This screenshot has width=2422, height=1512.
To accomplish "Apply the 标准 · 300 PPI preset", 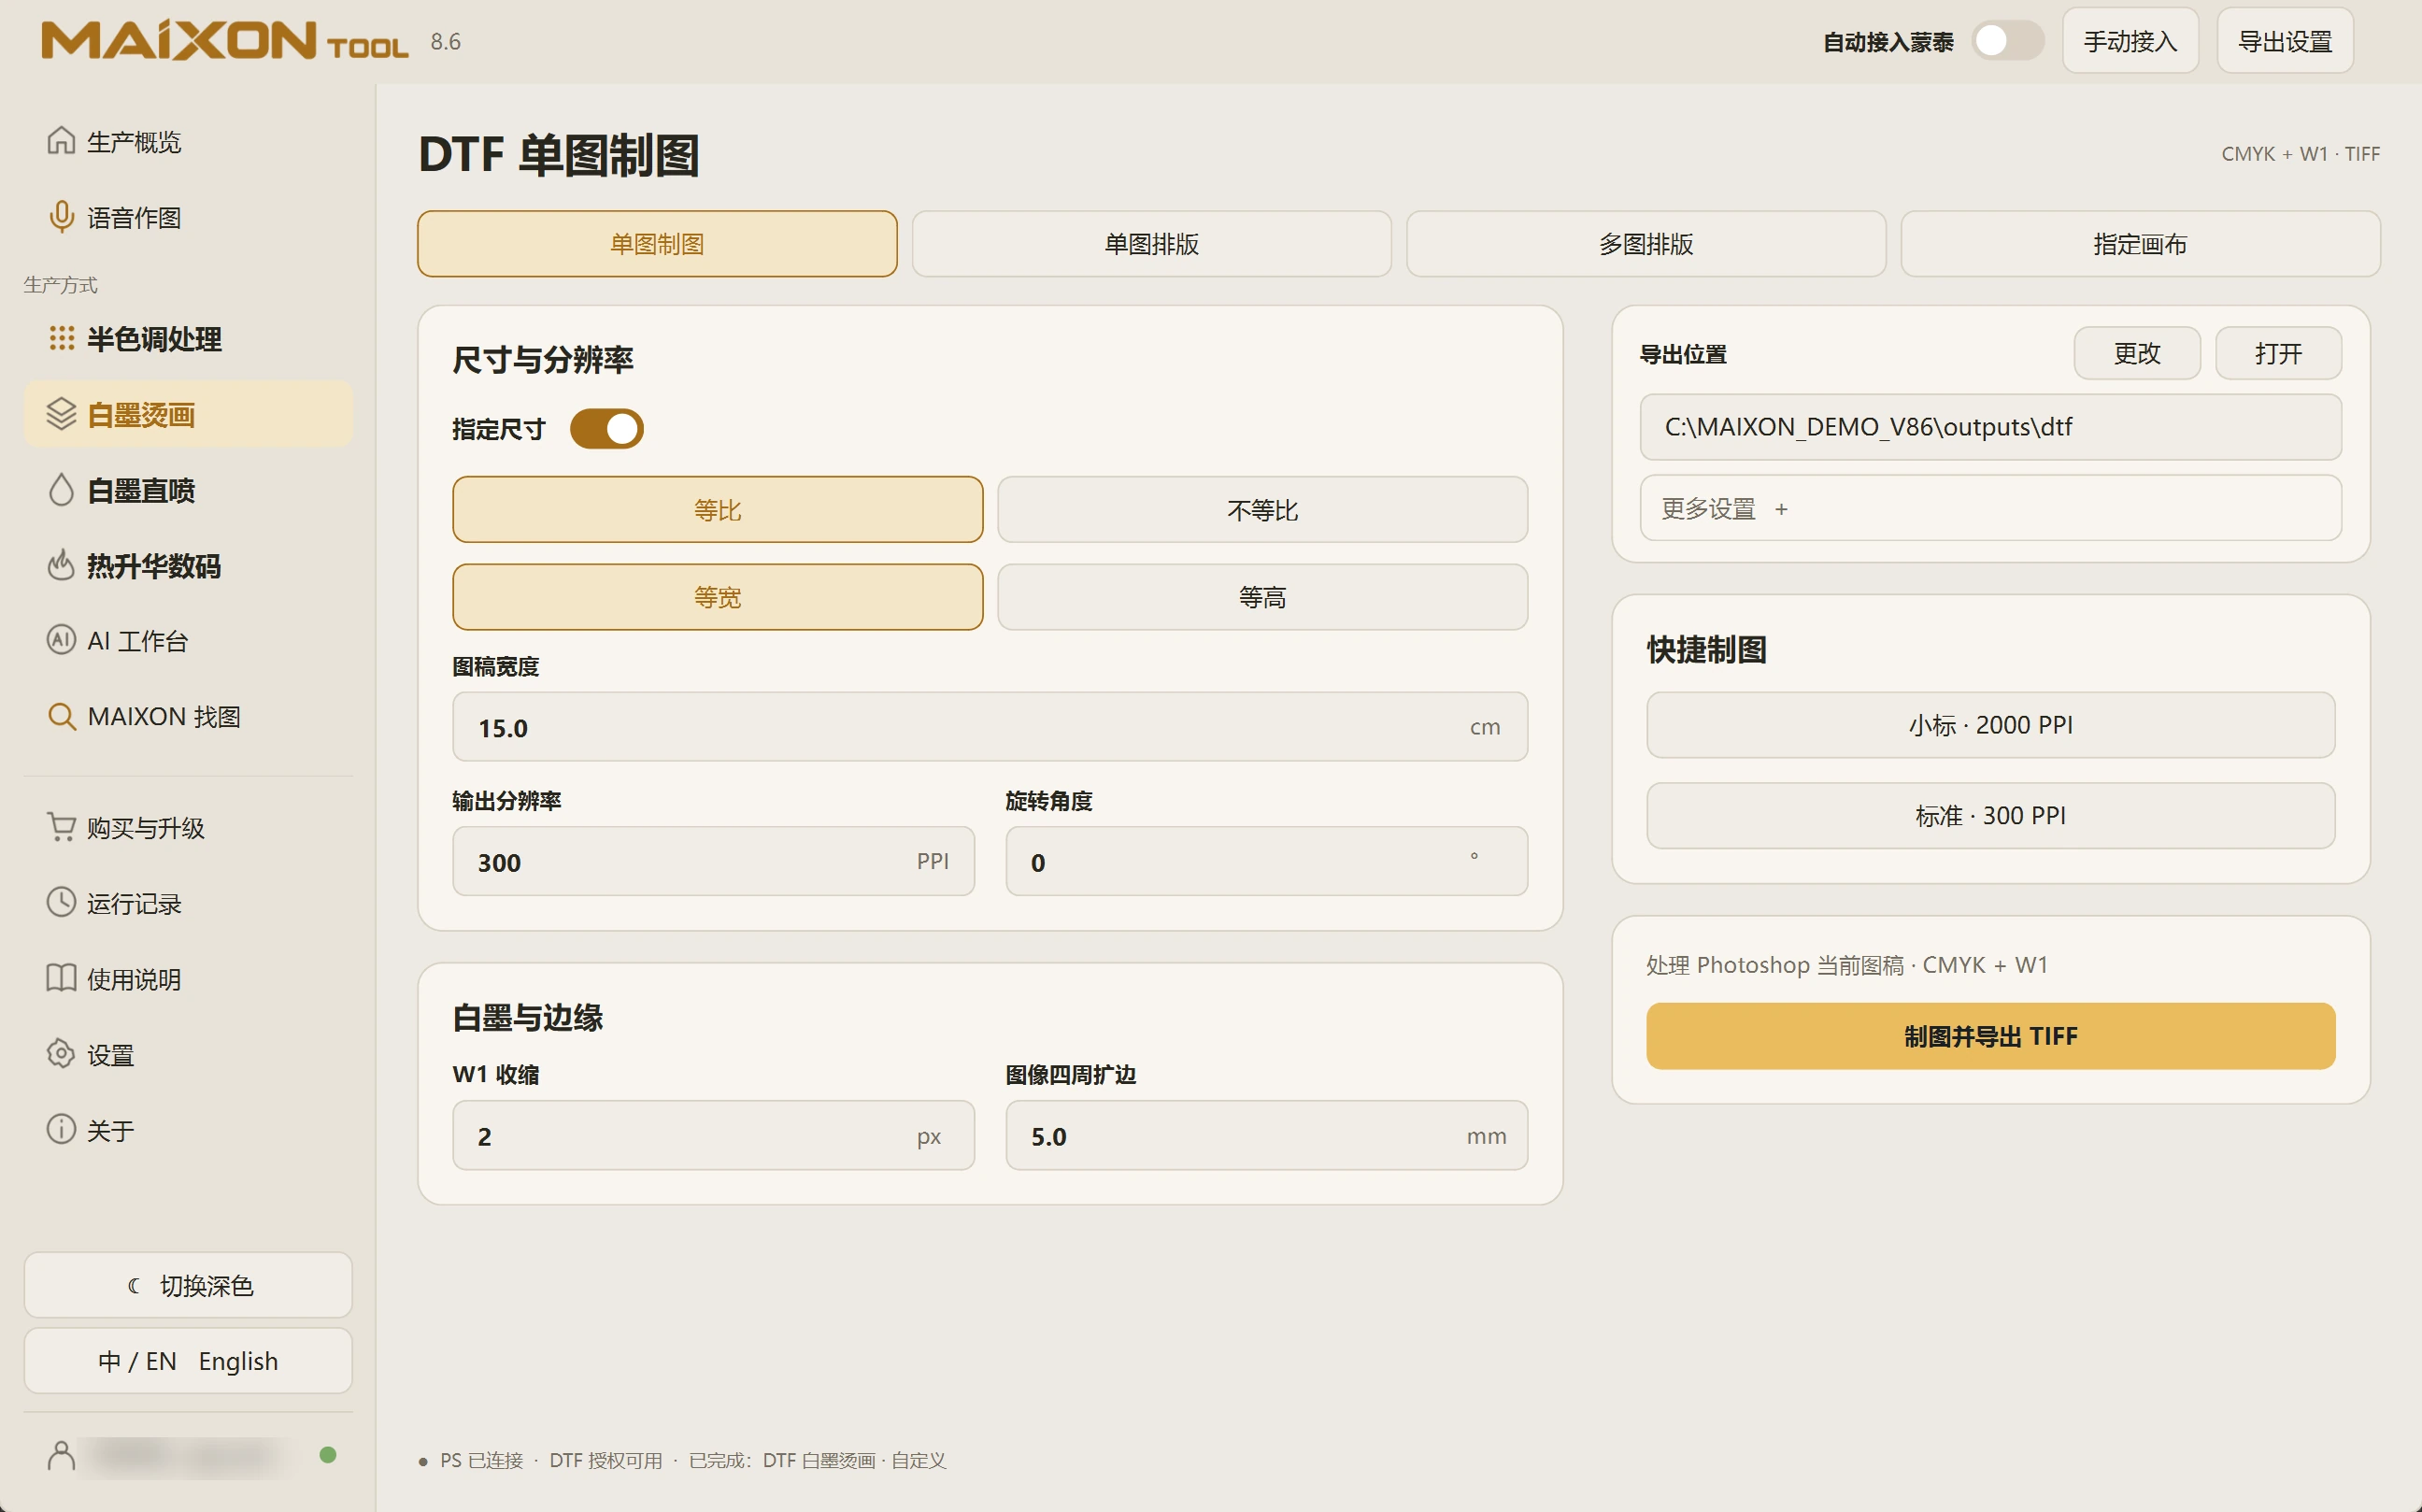I will pyautogui.click(x=1990, y=816).
